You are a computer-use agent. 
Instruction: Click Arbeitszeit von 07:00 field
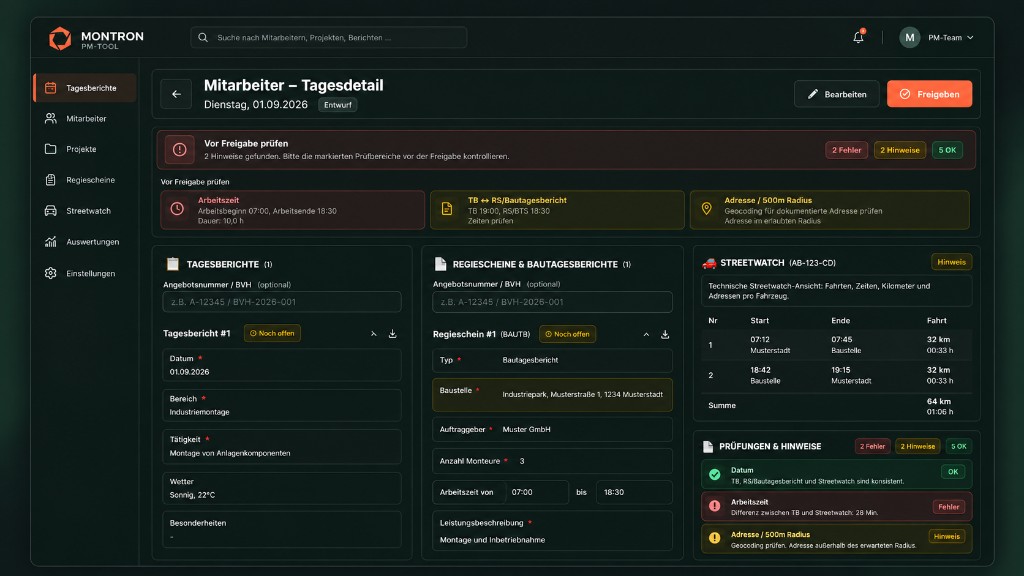click(537, 492)
